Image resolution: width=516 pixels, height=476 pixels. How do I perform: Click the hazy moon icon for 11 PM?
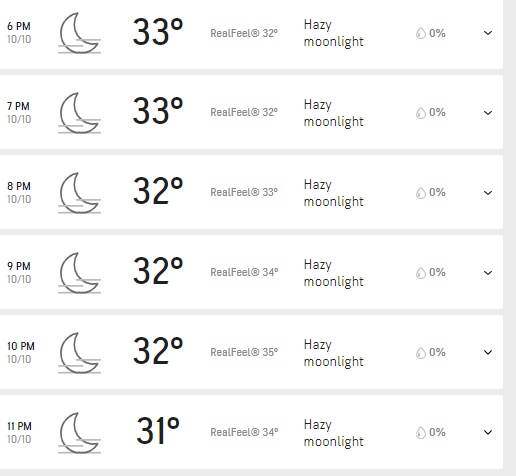[x=79, y=433]
